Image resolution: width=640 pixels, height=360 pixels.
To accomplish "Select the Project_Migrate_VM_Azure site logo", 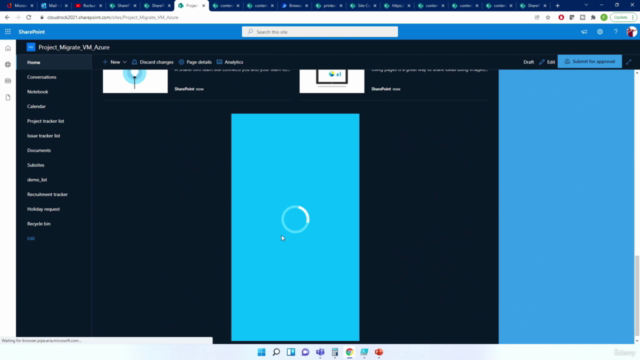I will 31,47.
